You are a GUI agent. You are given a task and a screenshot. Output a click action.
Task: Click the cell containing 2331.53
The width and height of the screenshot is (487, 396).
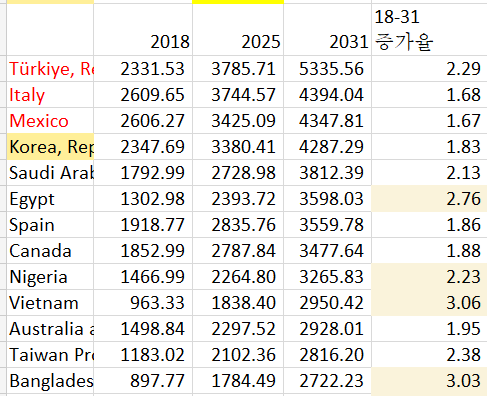click(143, 69)
